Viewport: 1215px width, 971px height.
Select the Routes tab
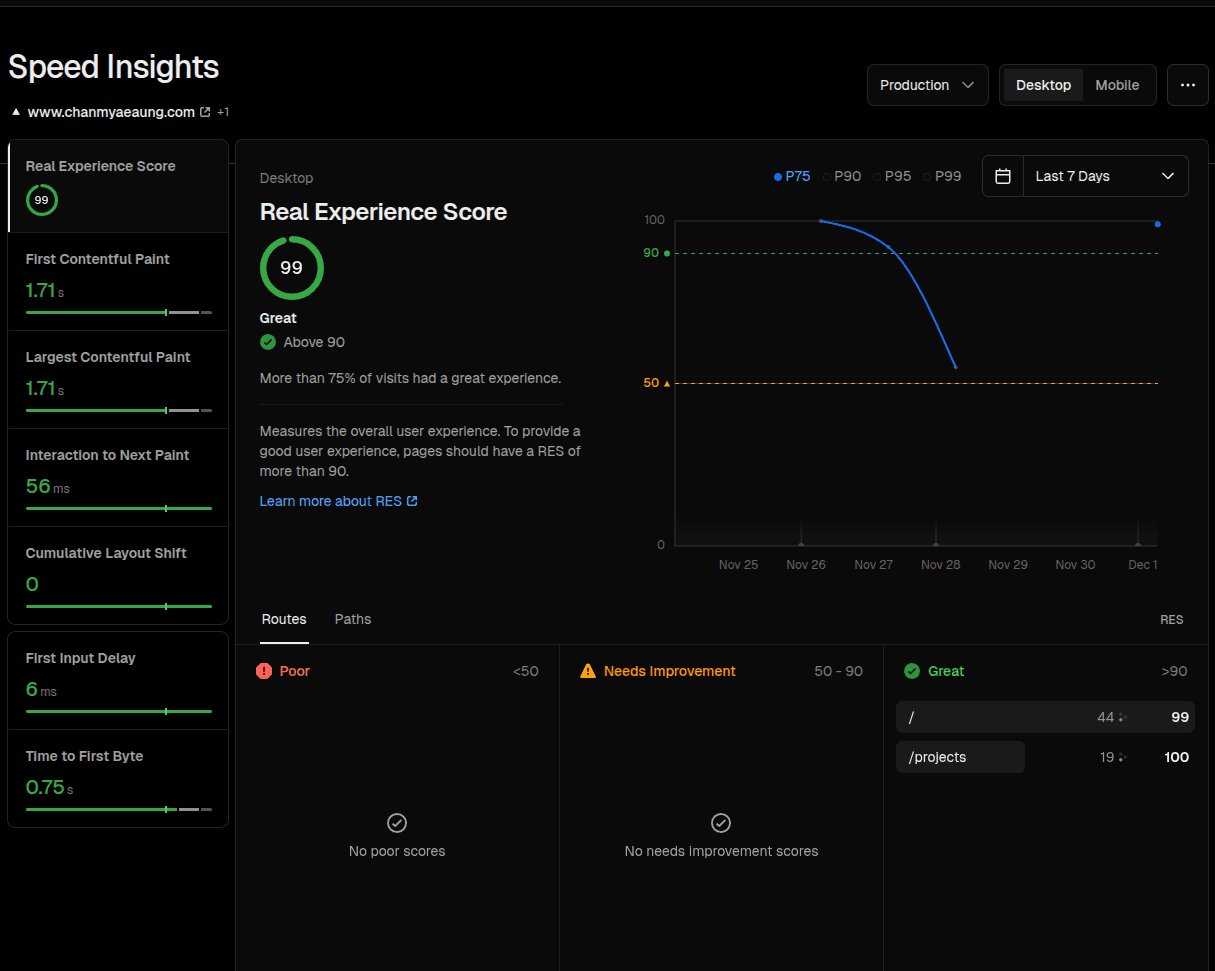(x=284, y=619)
